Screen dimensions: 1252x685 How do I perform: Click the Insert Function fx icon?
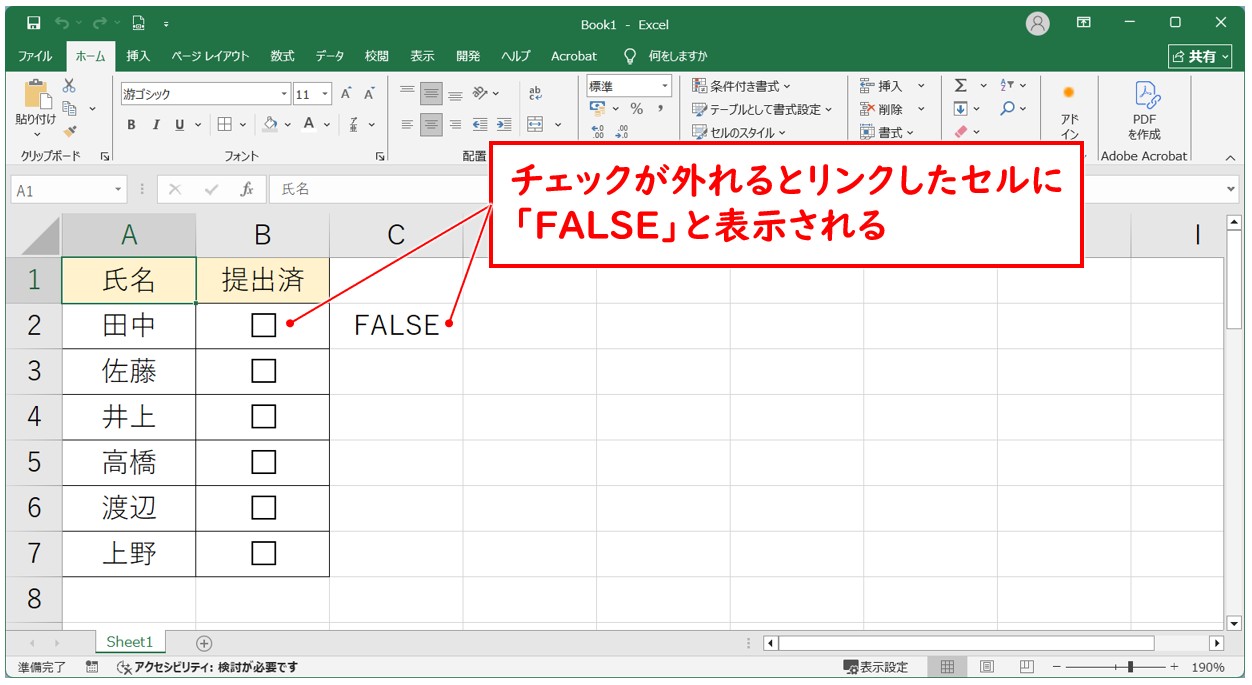point(246,189)
